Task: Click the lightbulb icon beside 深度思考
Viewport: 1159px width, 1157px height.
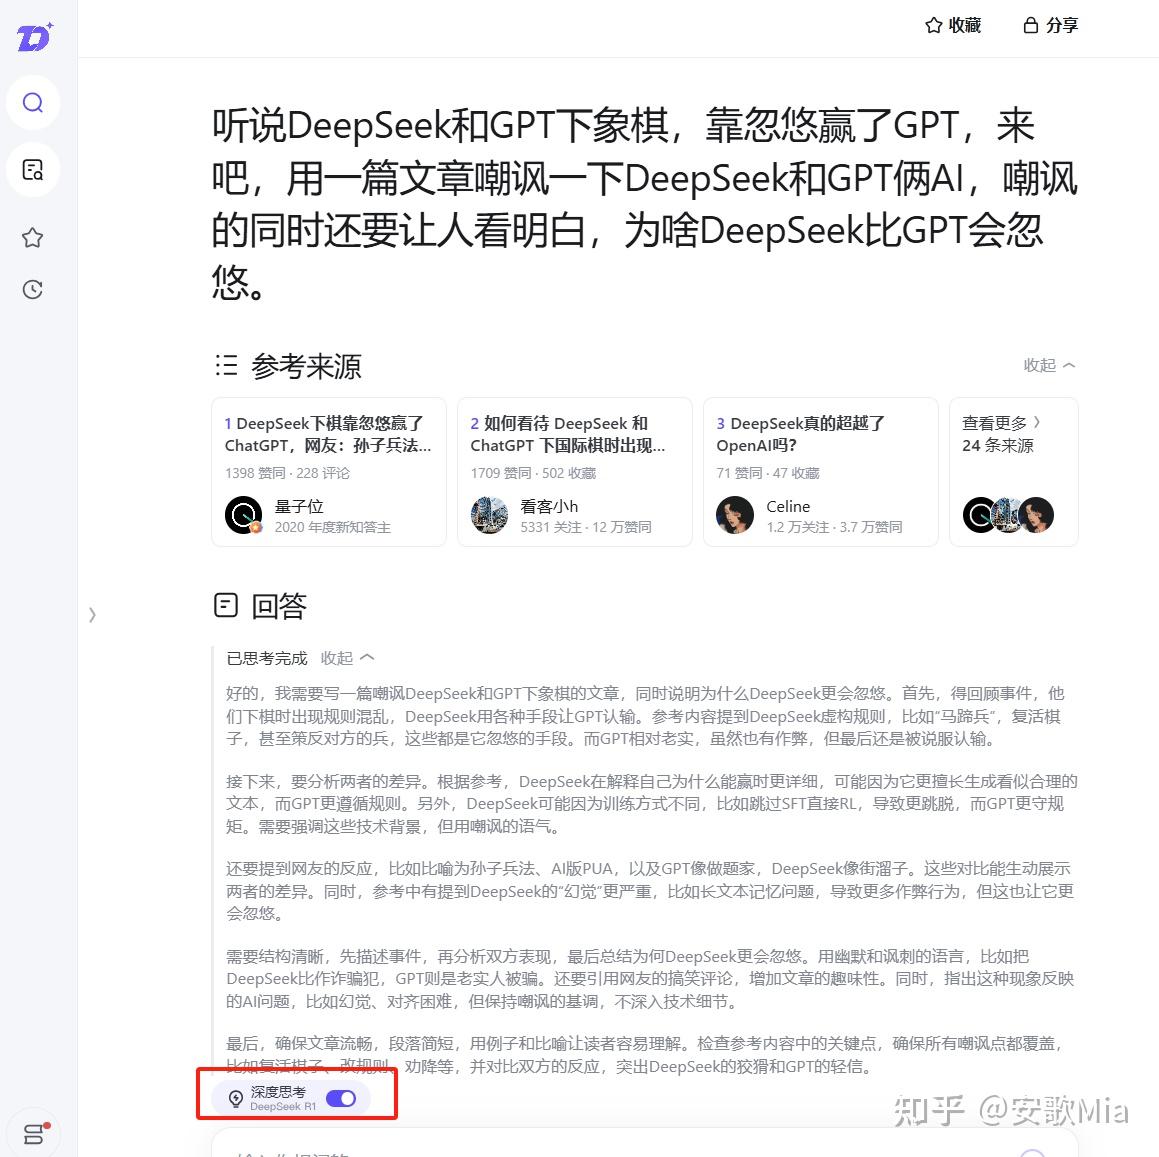Action: click(x=236, y=1099)
